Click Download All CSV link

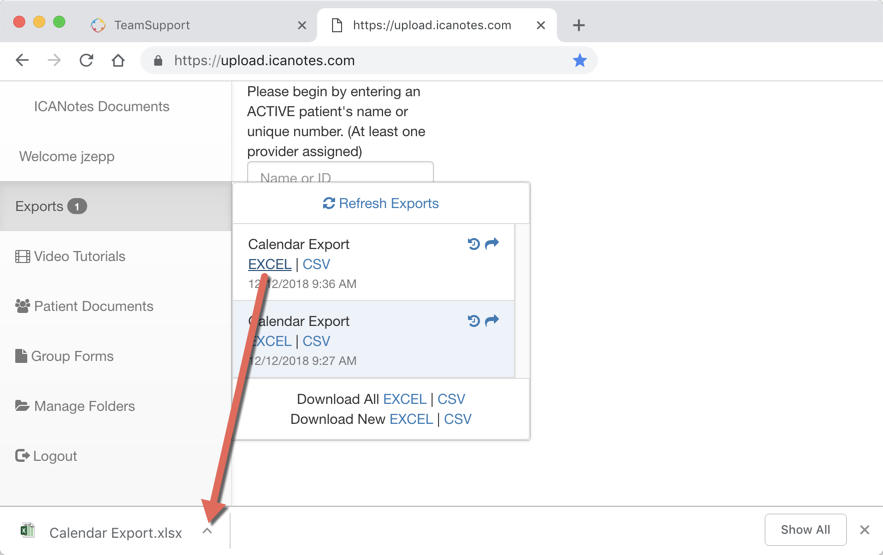(x=451, y=399)
